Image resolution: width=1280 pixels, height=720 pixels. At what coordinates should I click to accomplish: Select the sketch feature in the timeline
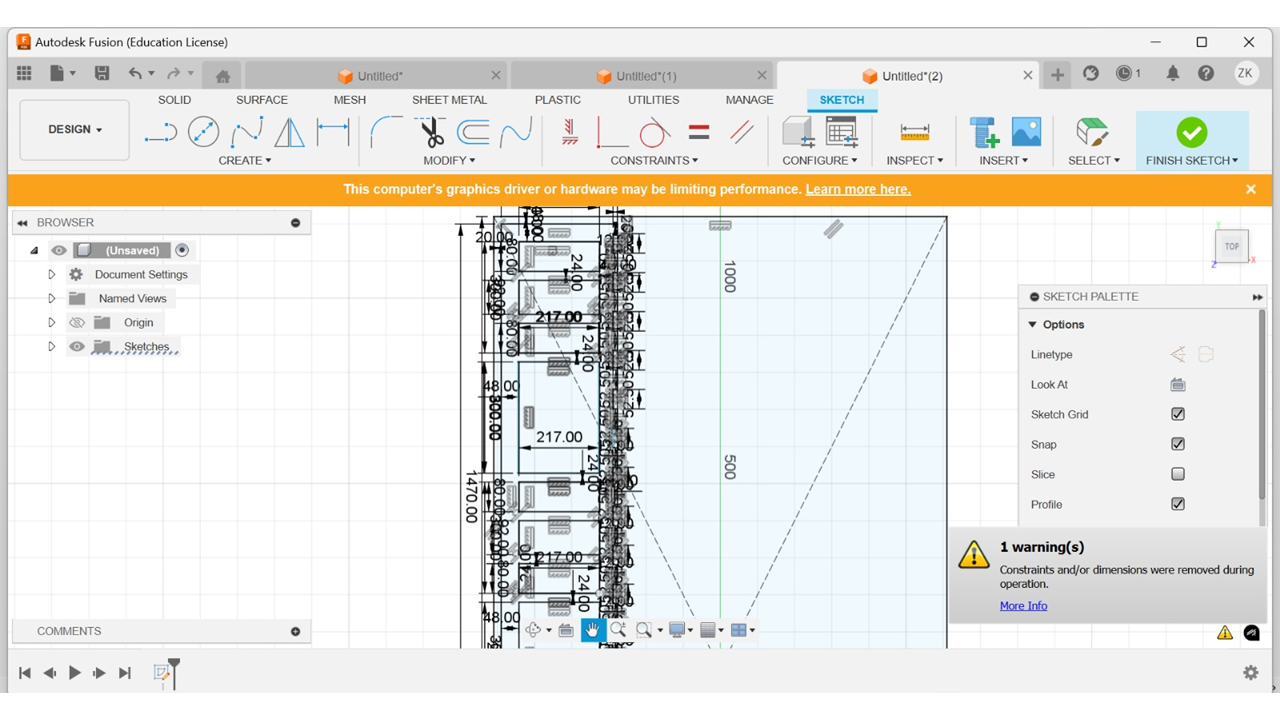coord(161,673)
